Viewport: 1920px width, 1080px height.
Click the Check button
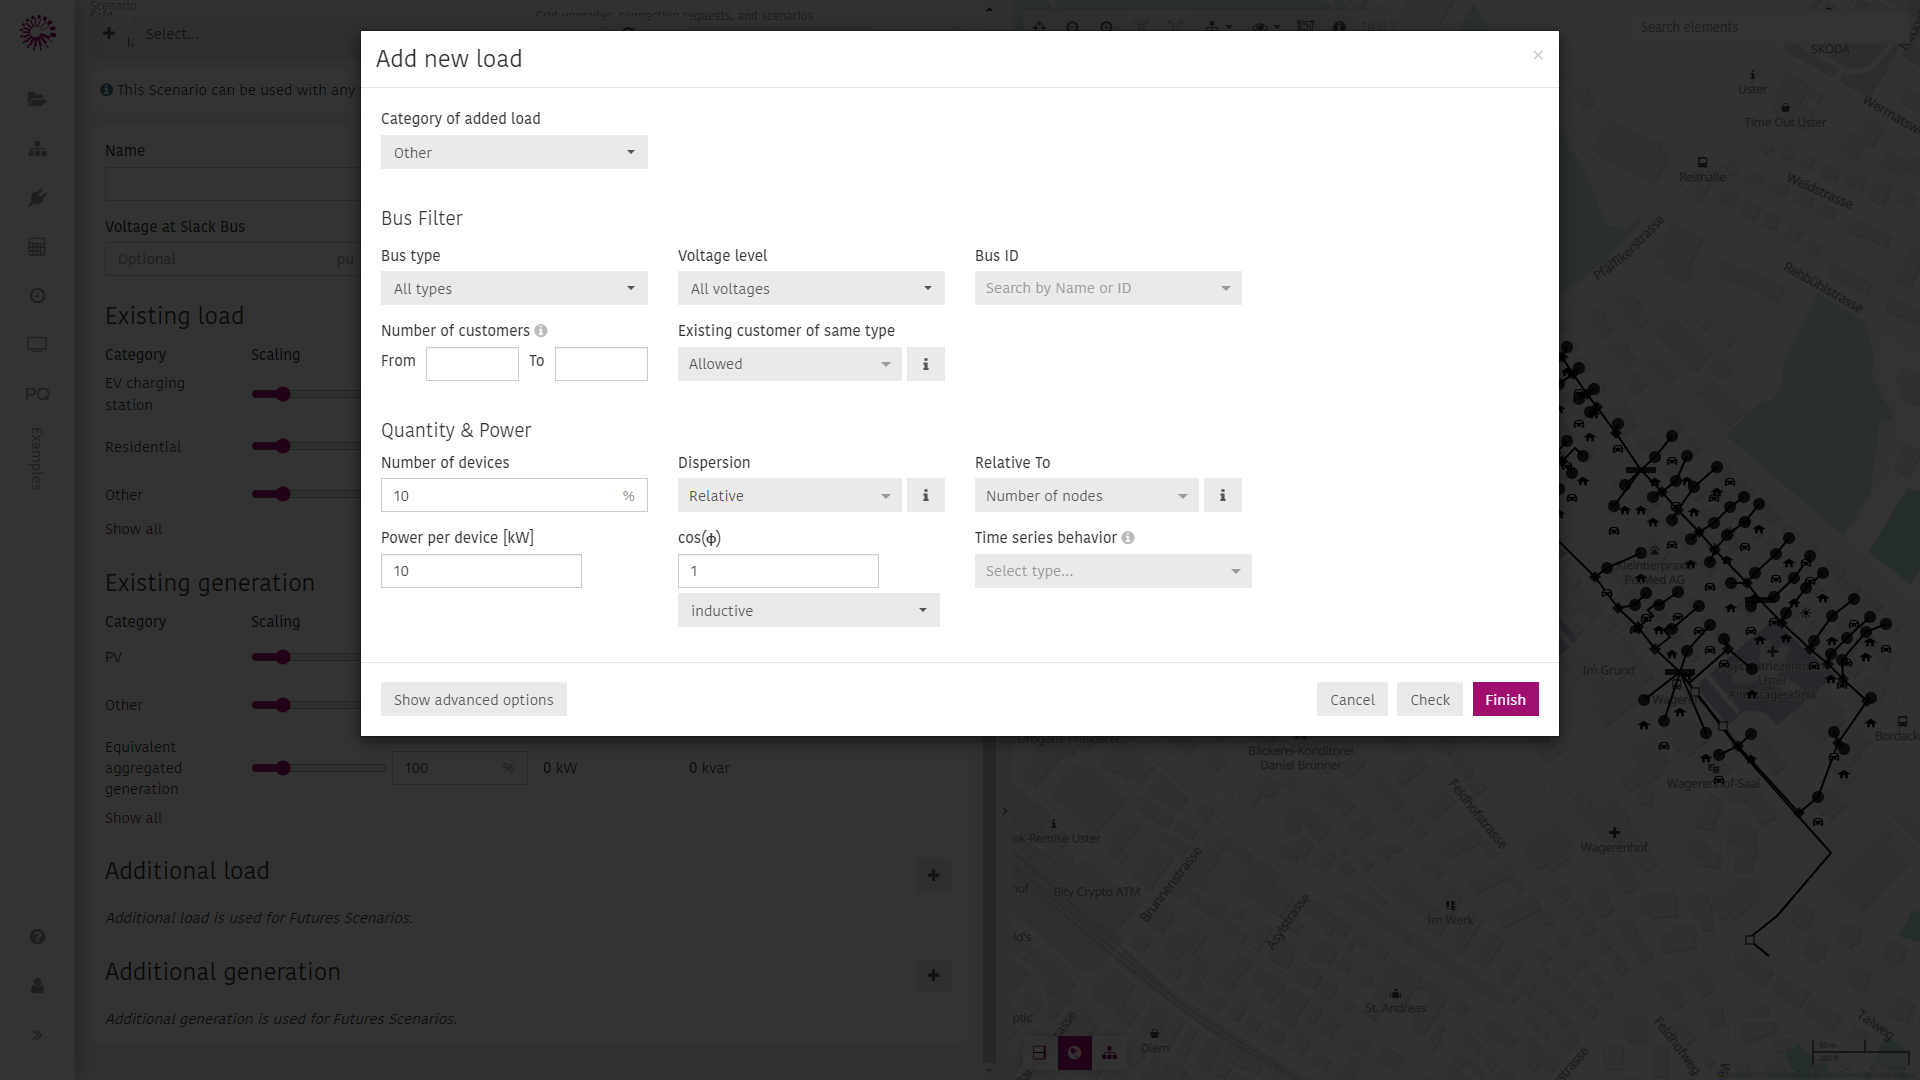click(1430, 699)
